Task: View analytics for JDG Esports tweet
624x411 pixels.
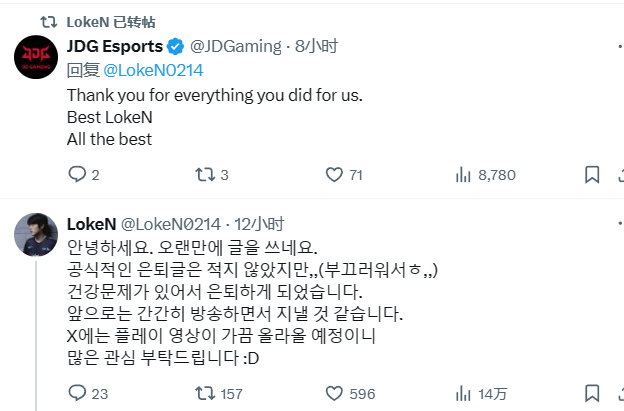Action: pos(463,175)
